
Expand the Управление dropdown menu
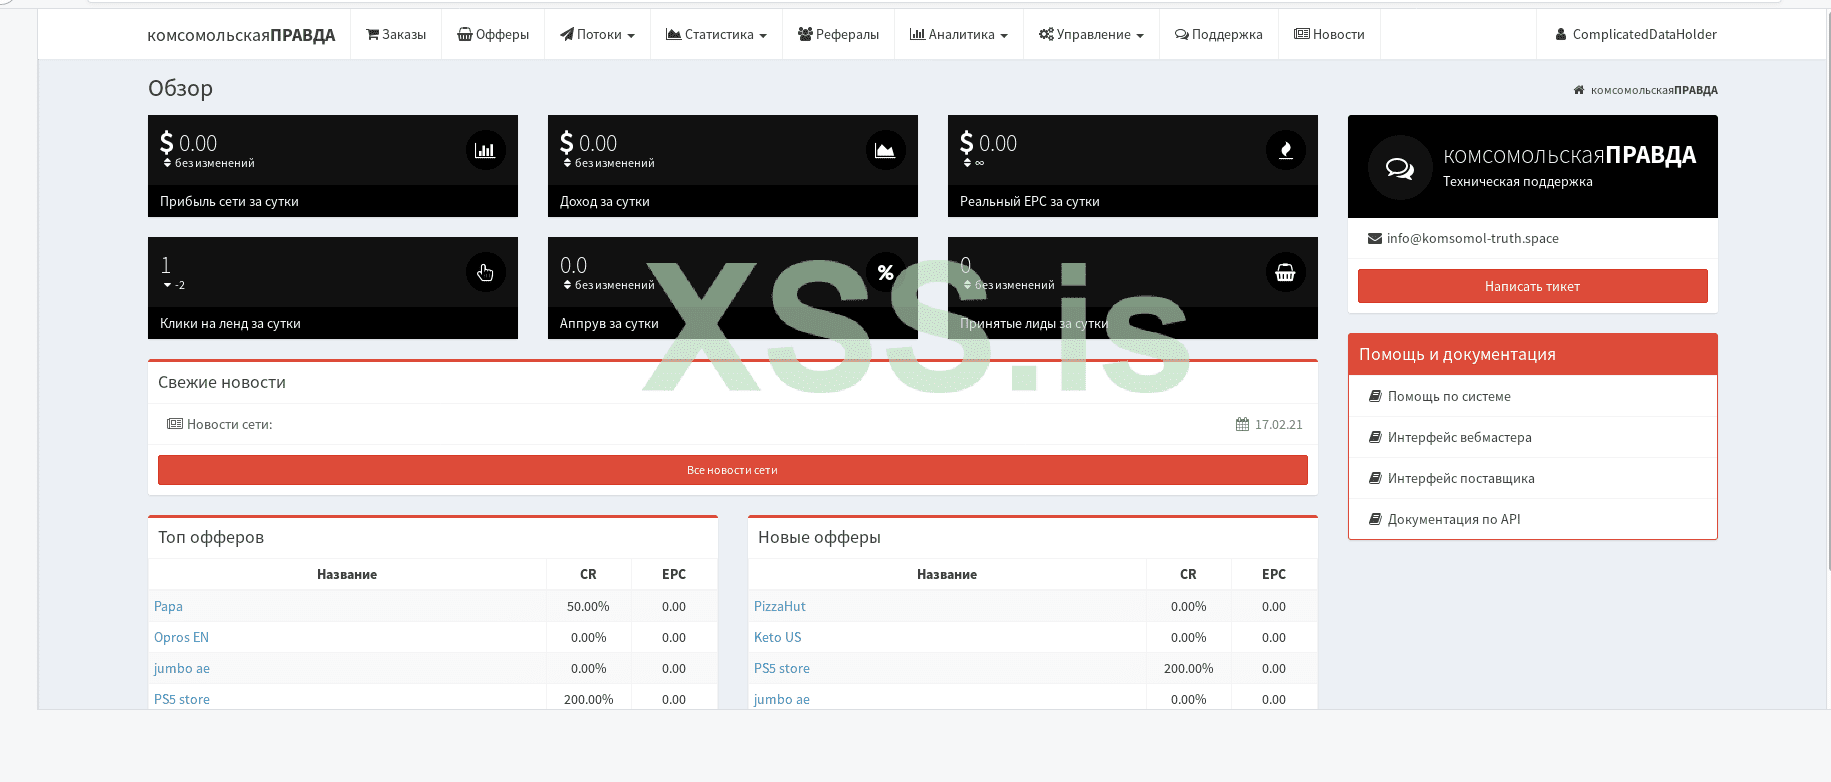point(1091,34)
